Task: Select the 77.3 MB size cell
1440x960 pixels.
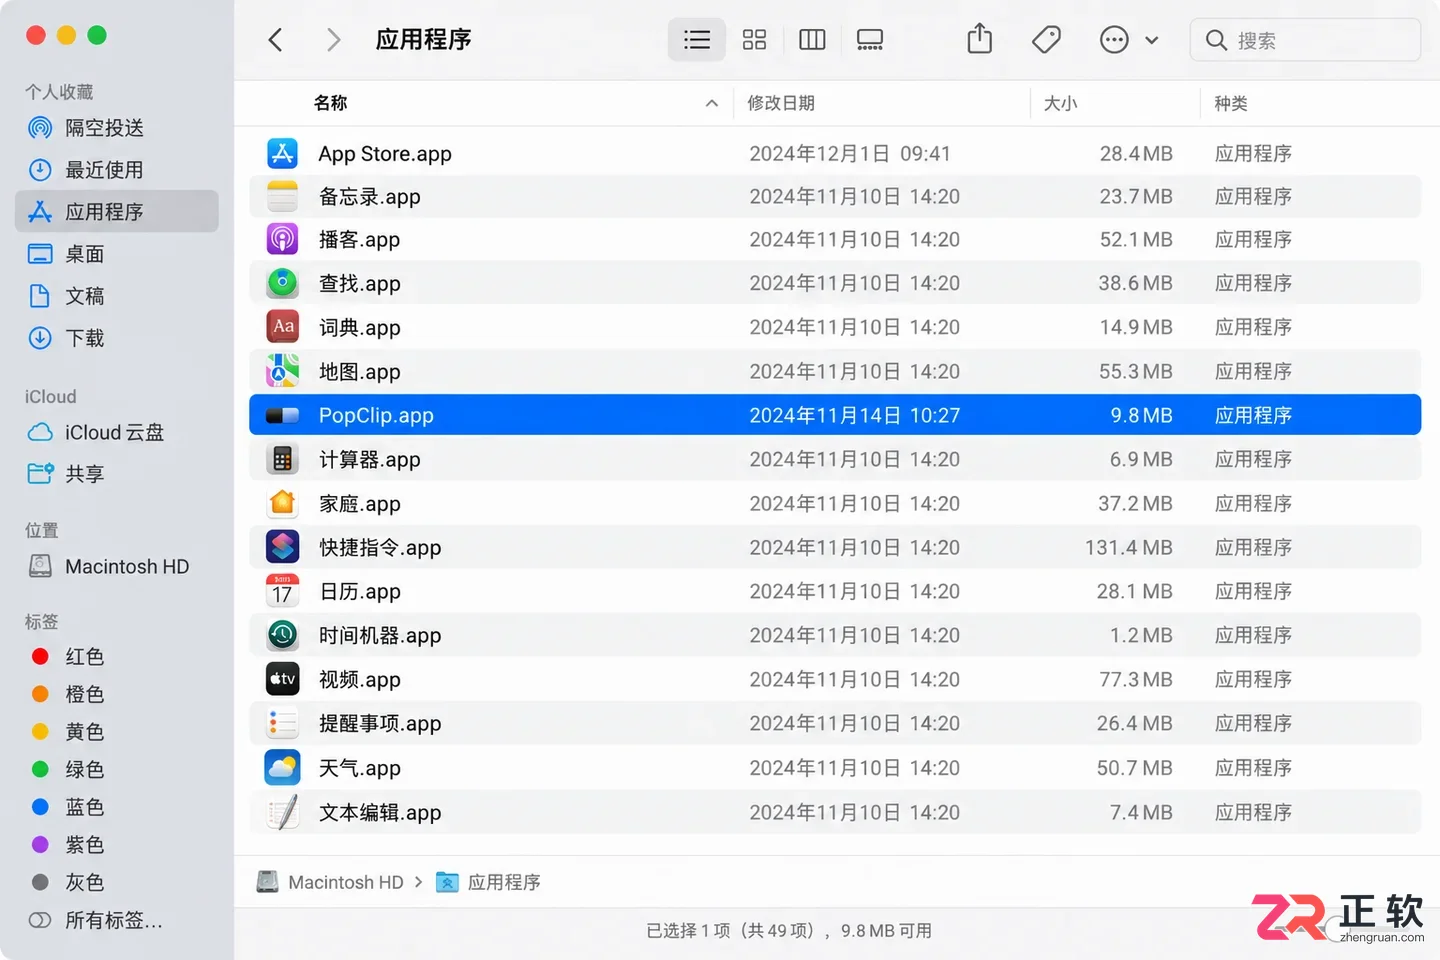Action: [1135, 679]
